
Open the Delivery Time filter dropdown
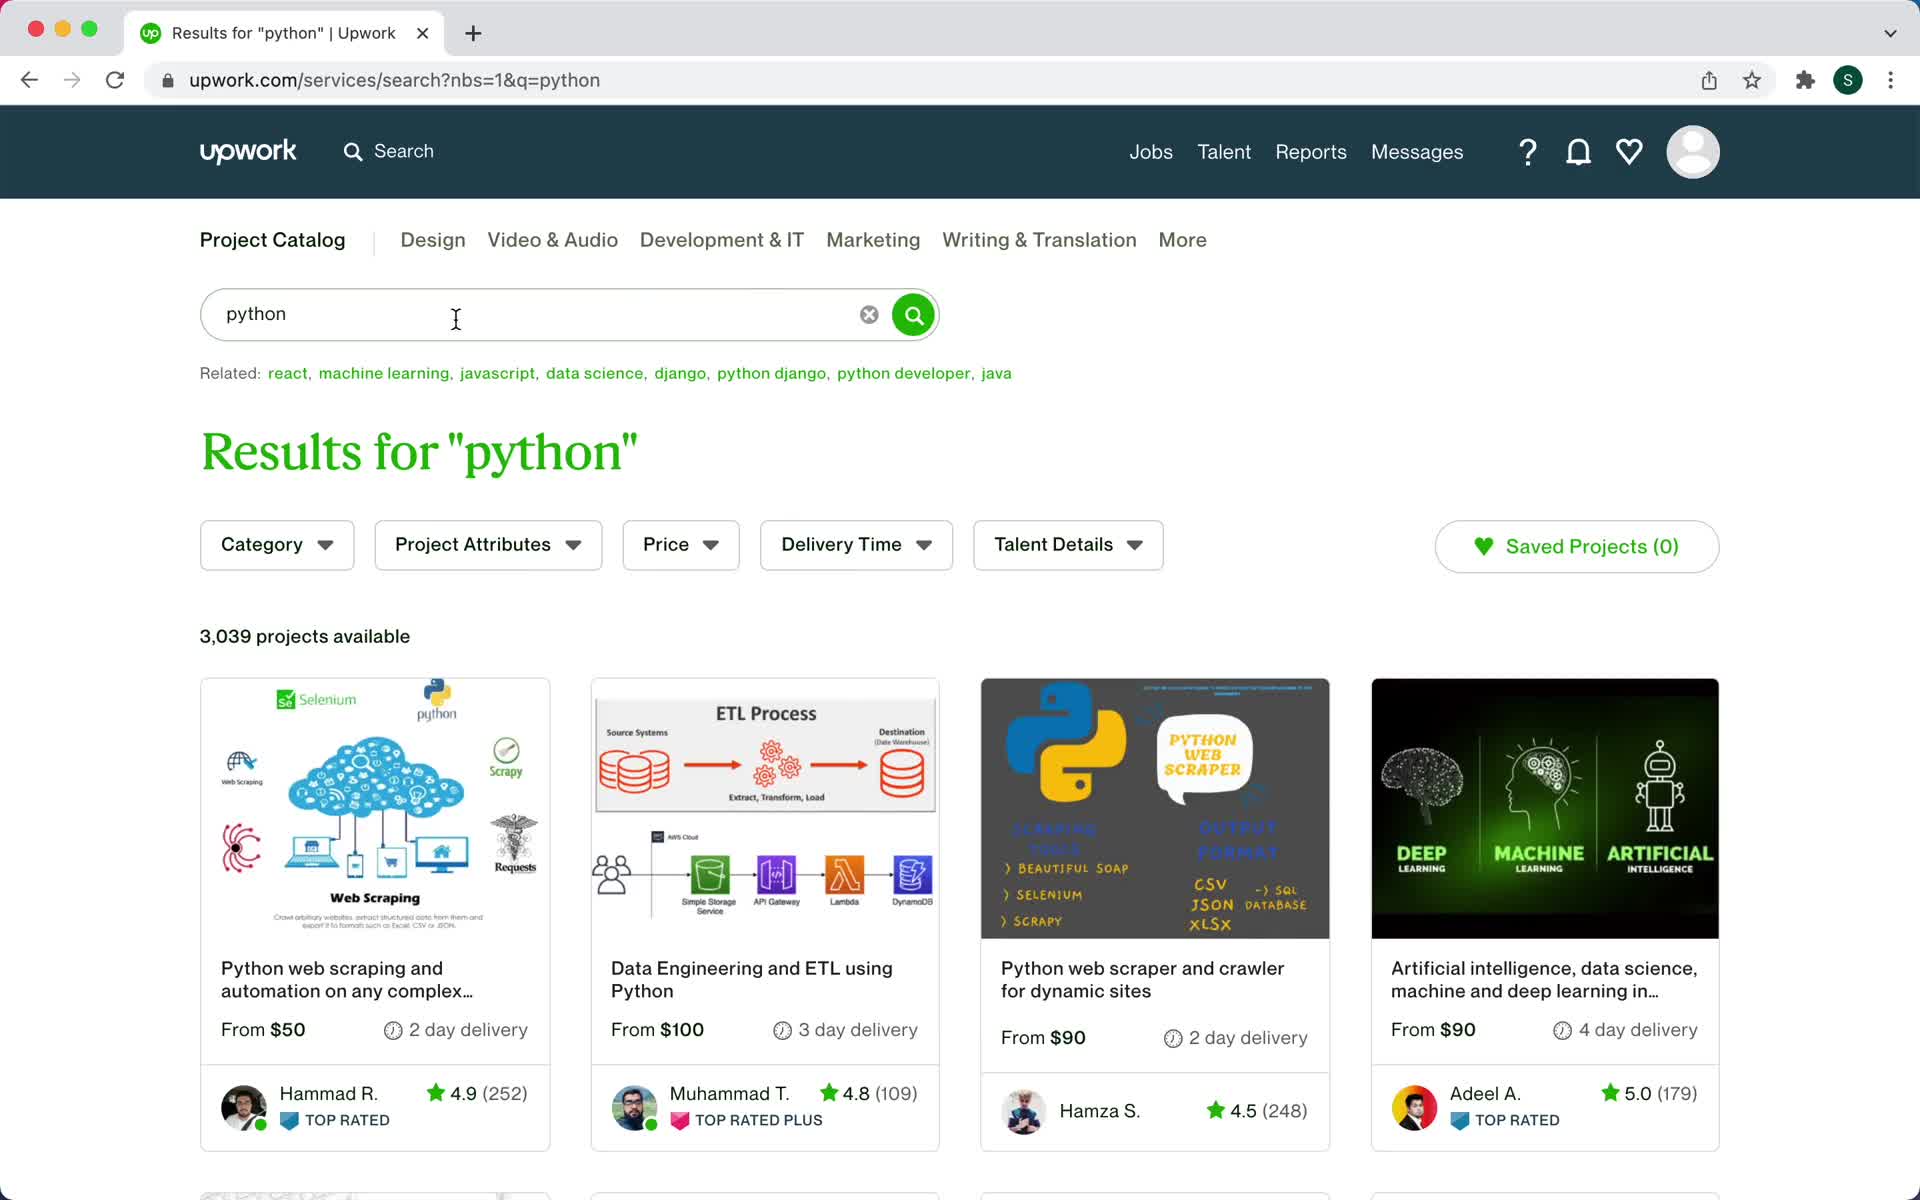click(856, 545)
